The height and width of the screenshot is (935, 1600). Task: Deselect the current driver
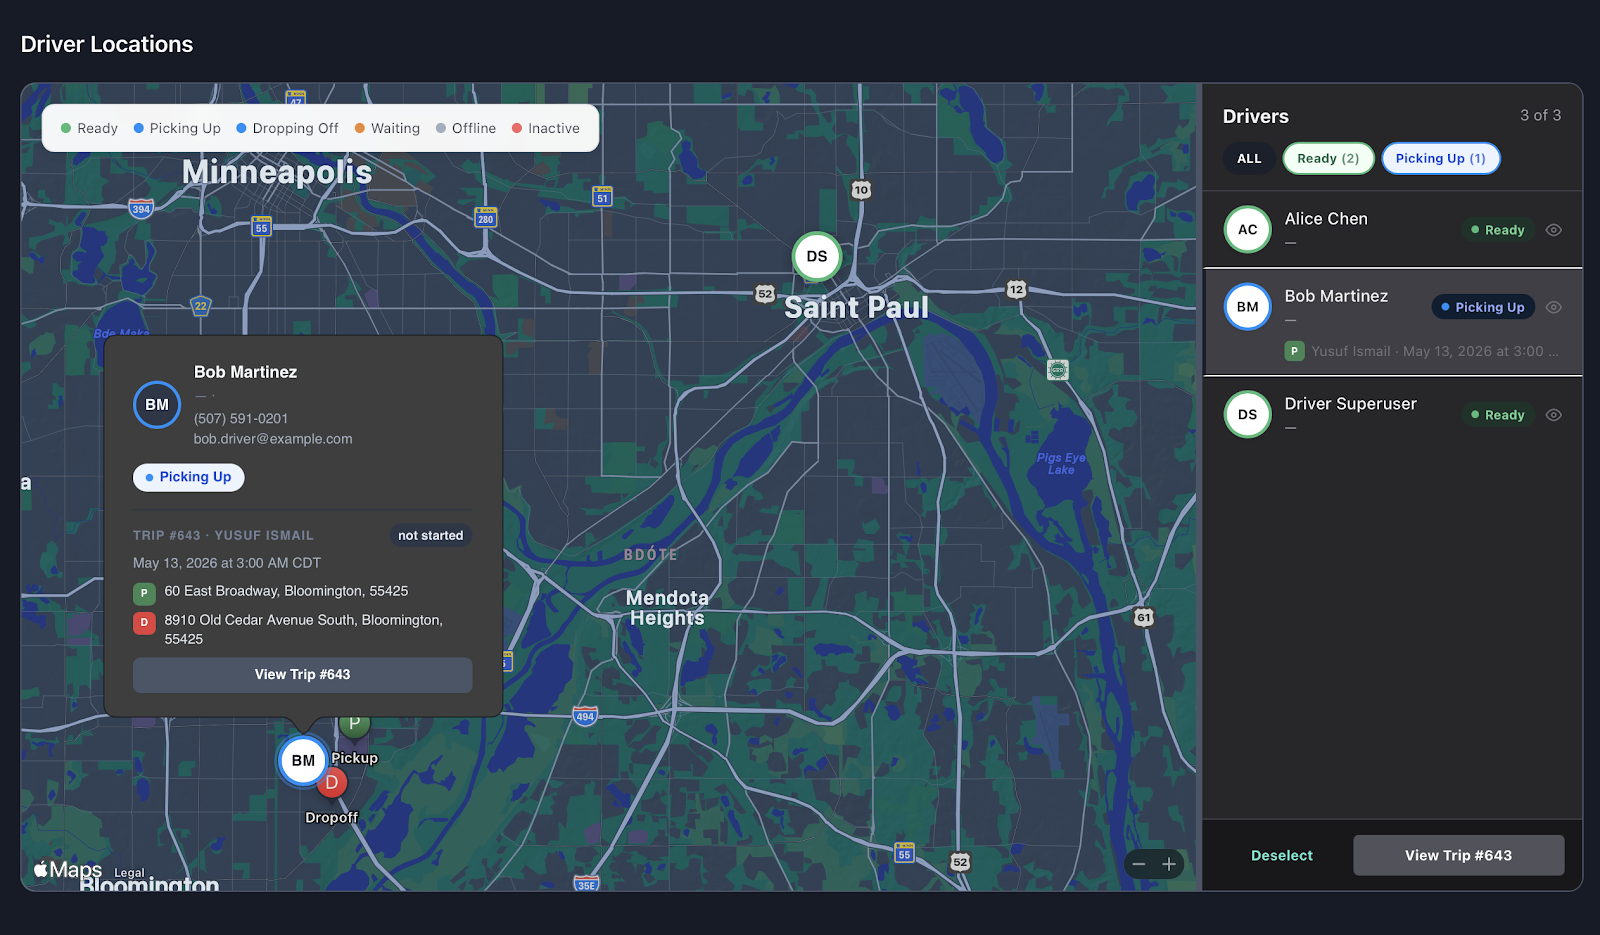click(1281, 855)
